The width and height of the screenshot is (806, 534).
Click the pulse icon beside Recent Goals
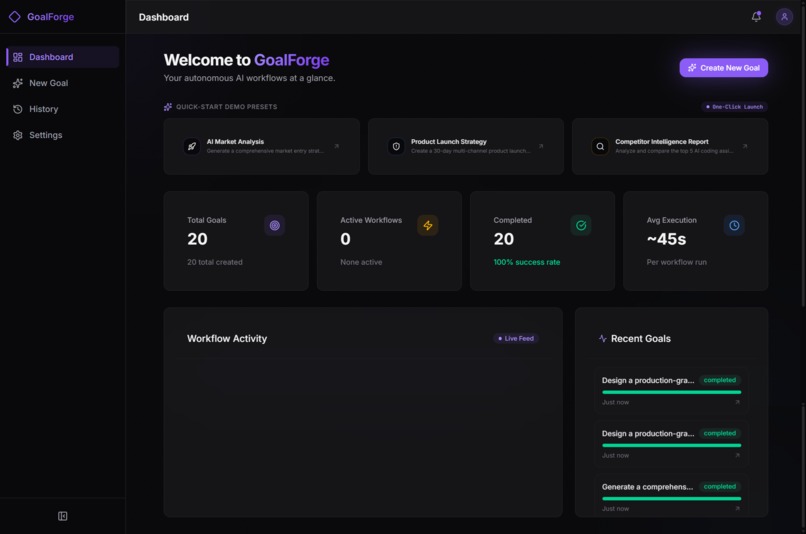602,338
